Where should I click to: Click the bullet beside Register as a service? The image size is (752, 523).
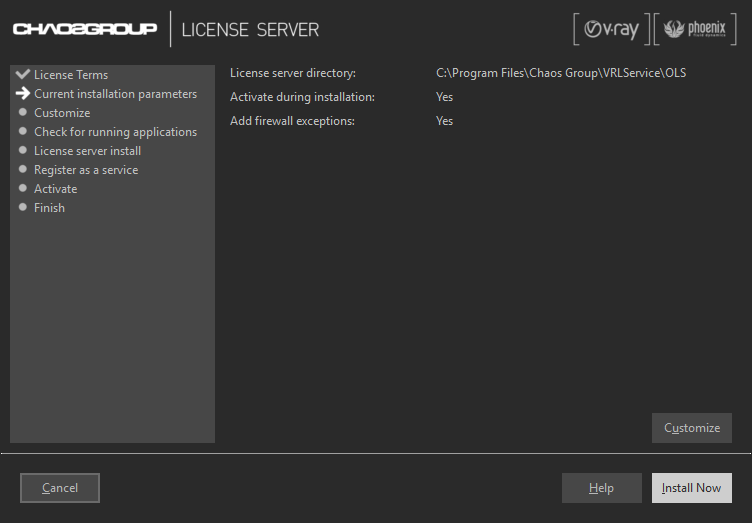coord(23,169)
